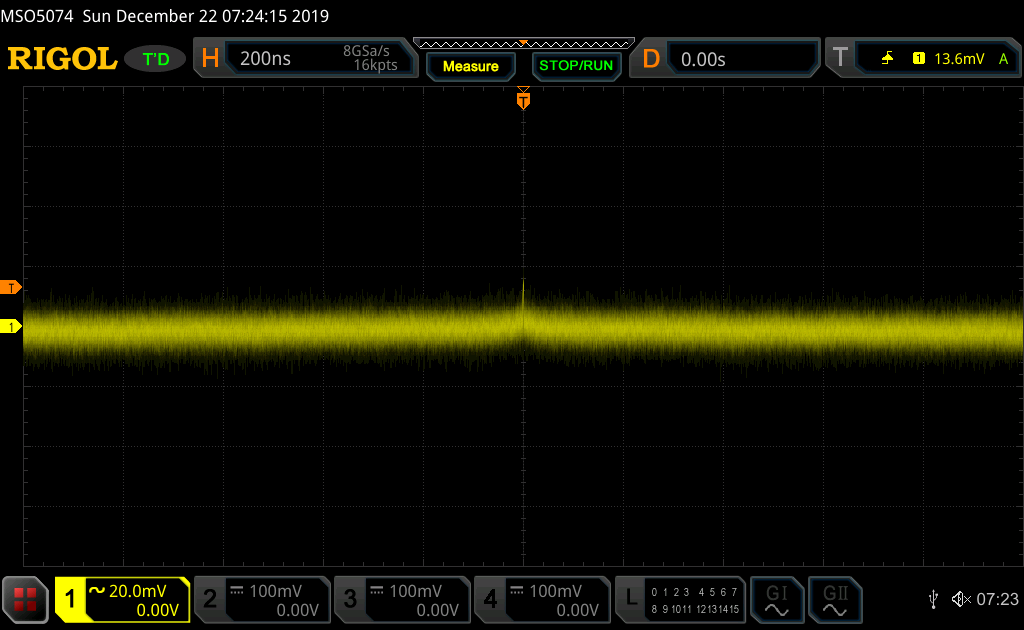Toggle channel 1 at 20.0mV

(122, 599)
